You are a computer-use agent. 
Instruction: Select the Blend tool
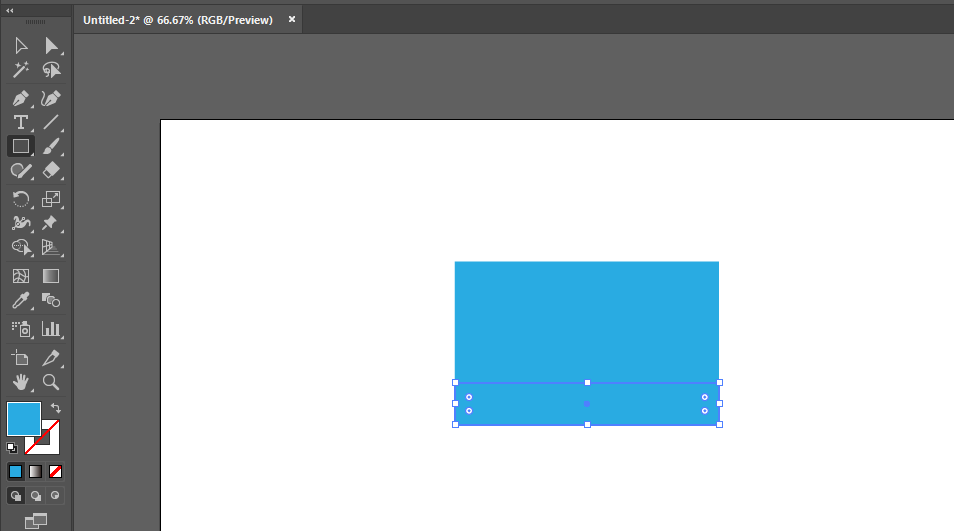point(51,300)
